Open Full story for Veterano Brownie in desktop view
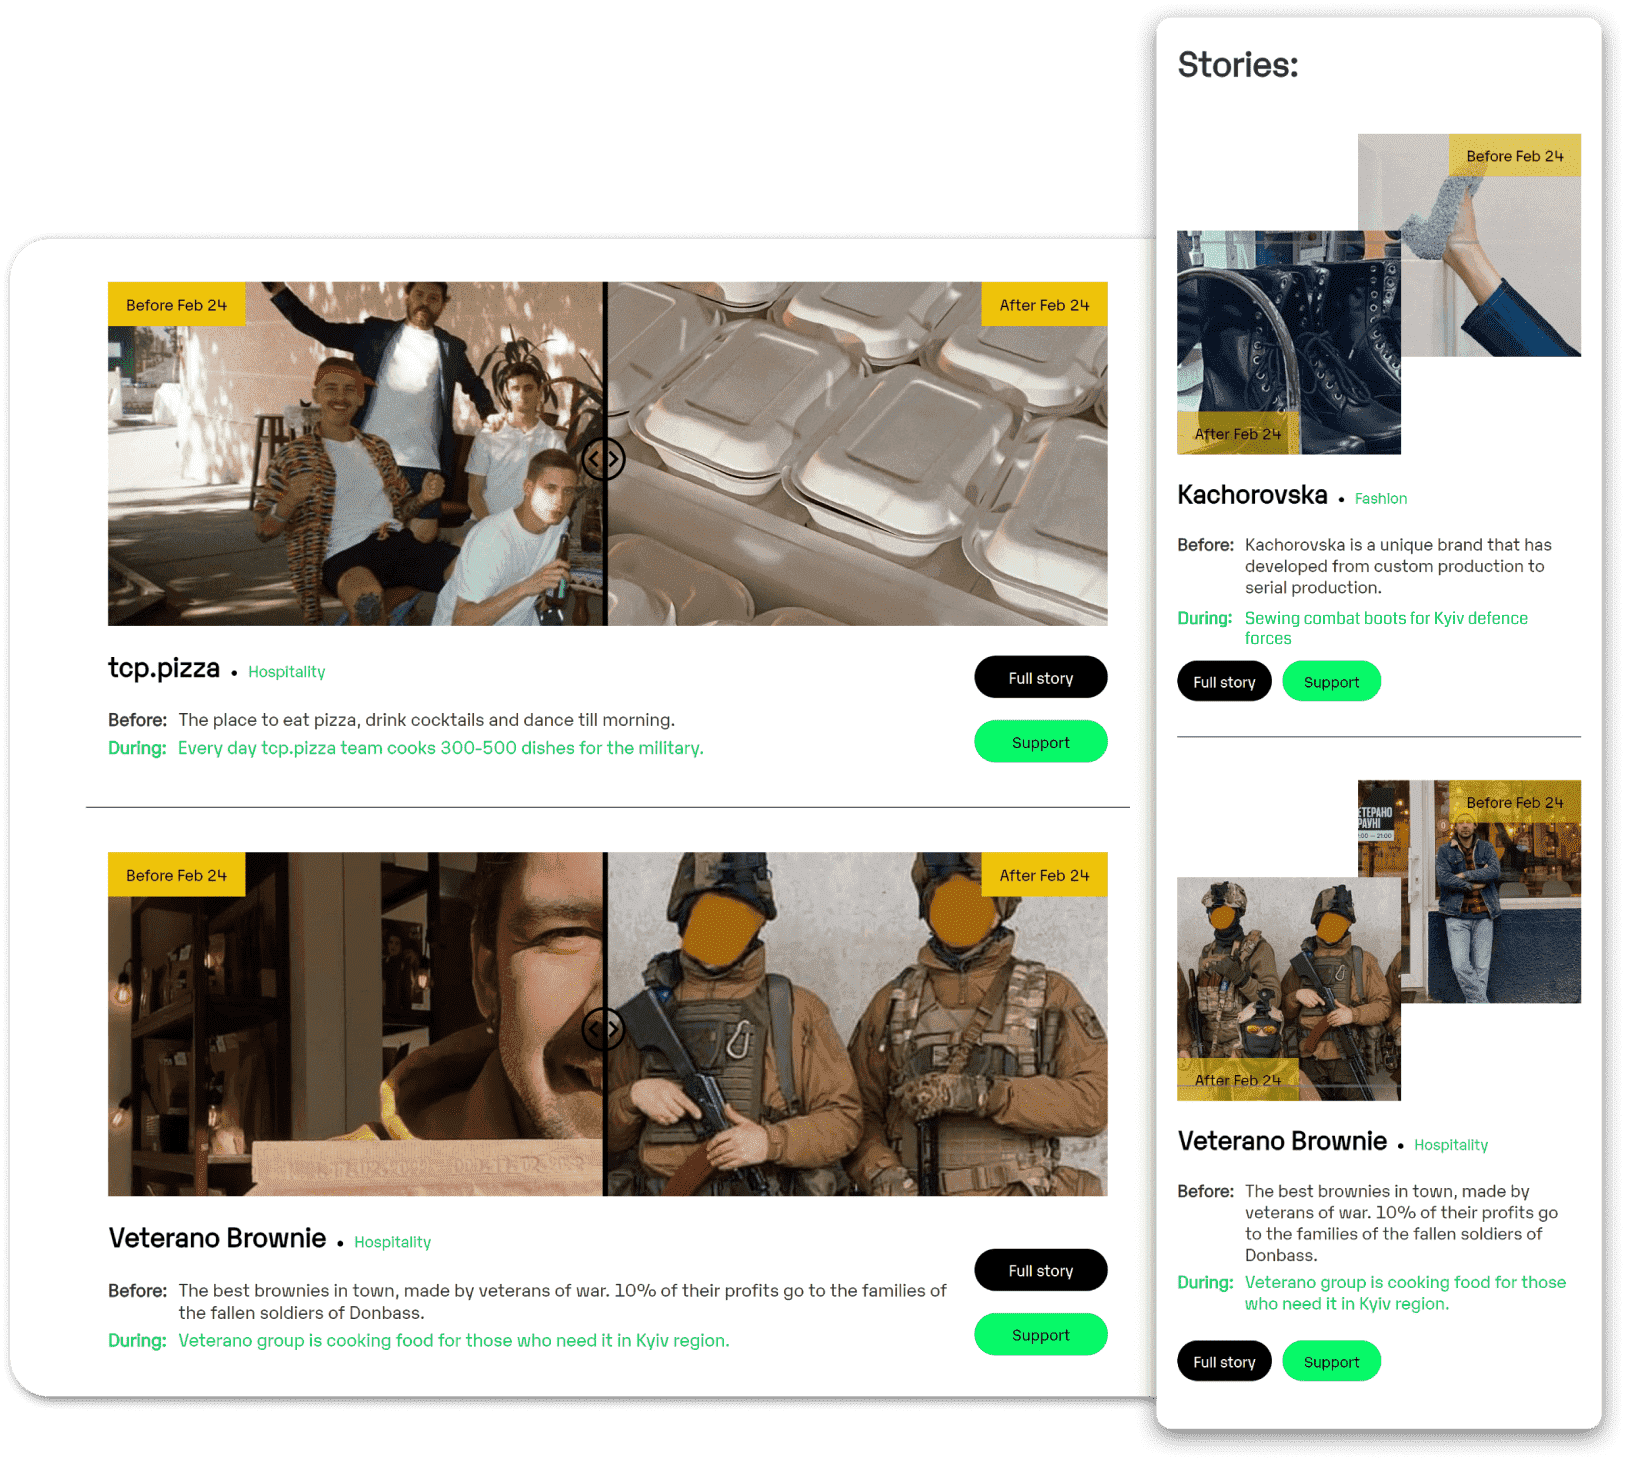 [1040, 1270]
